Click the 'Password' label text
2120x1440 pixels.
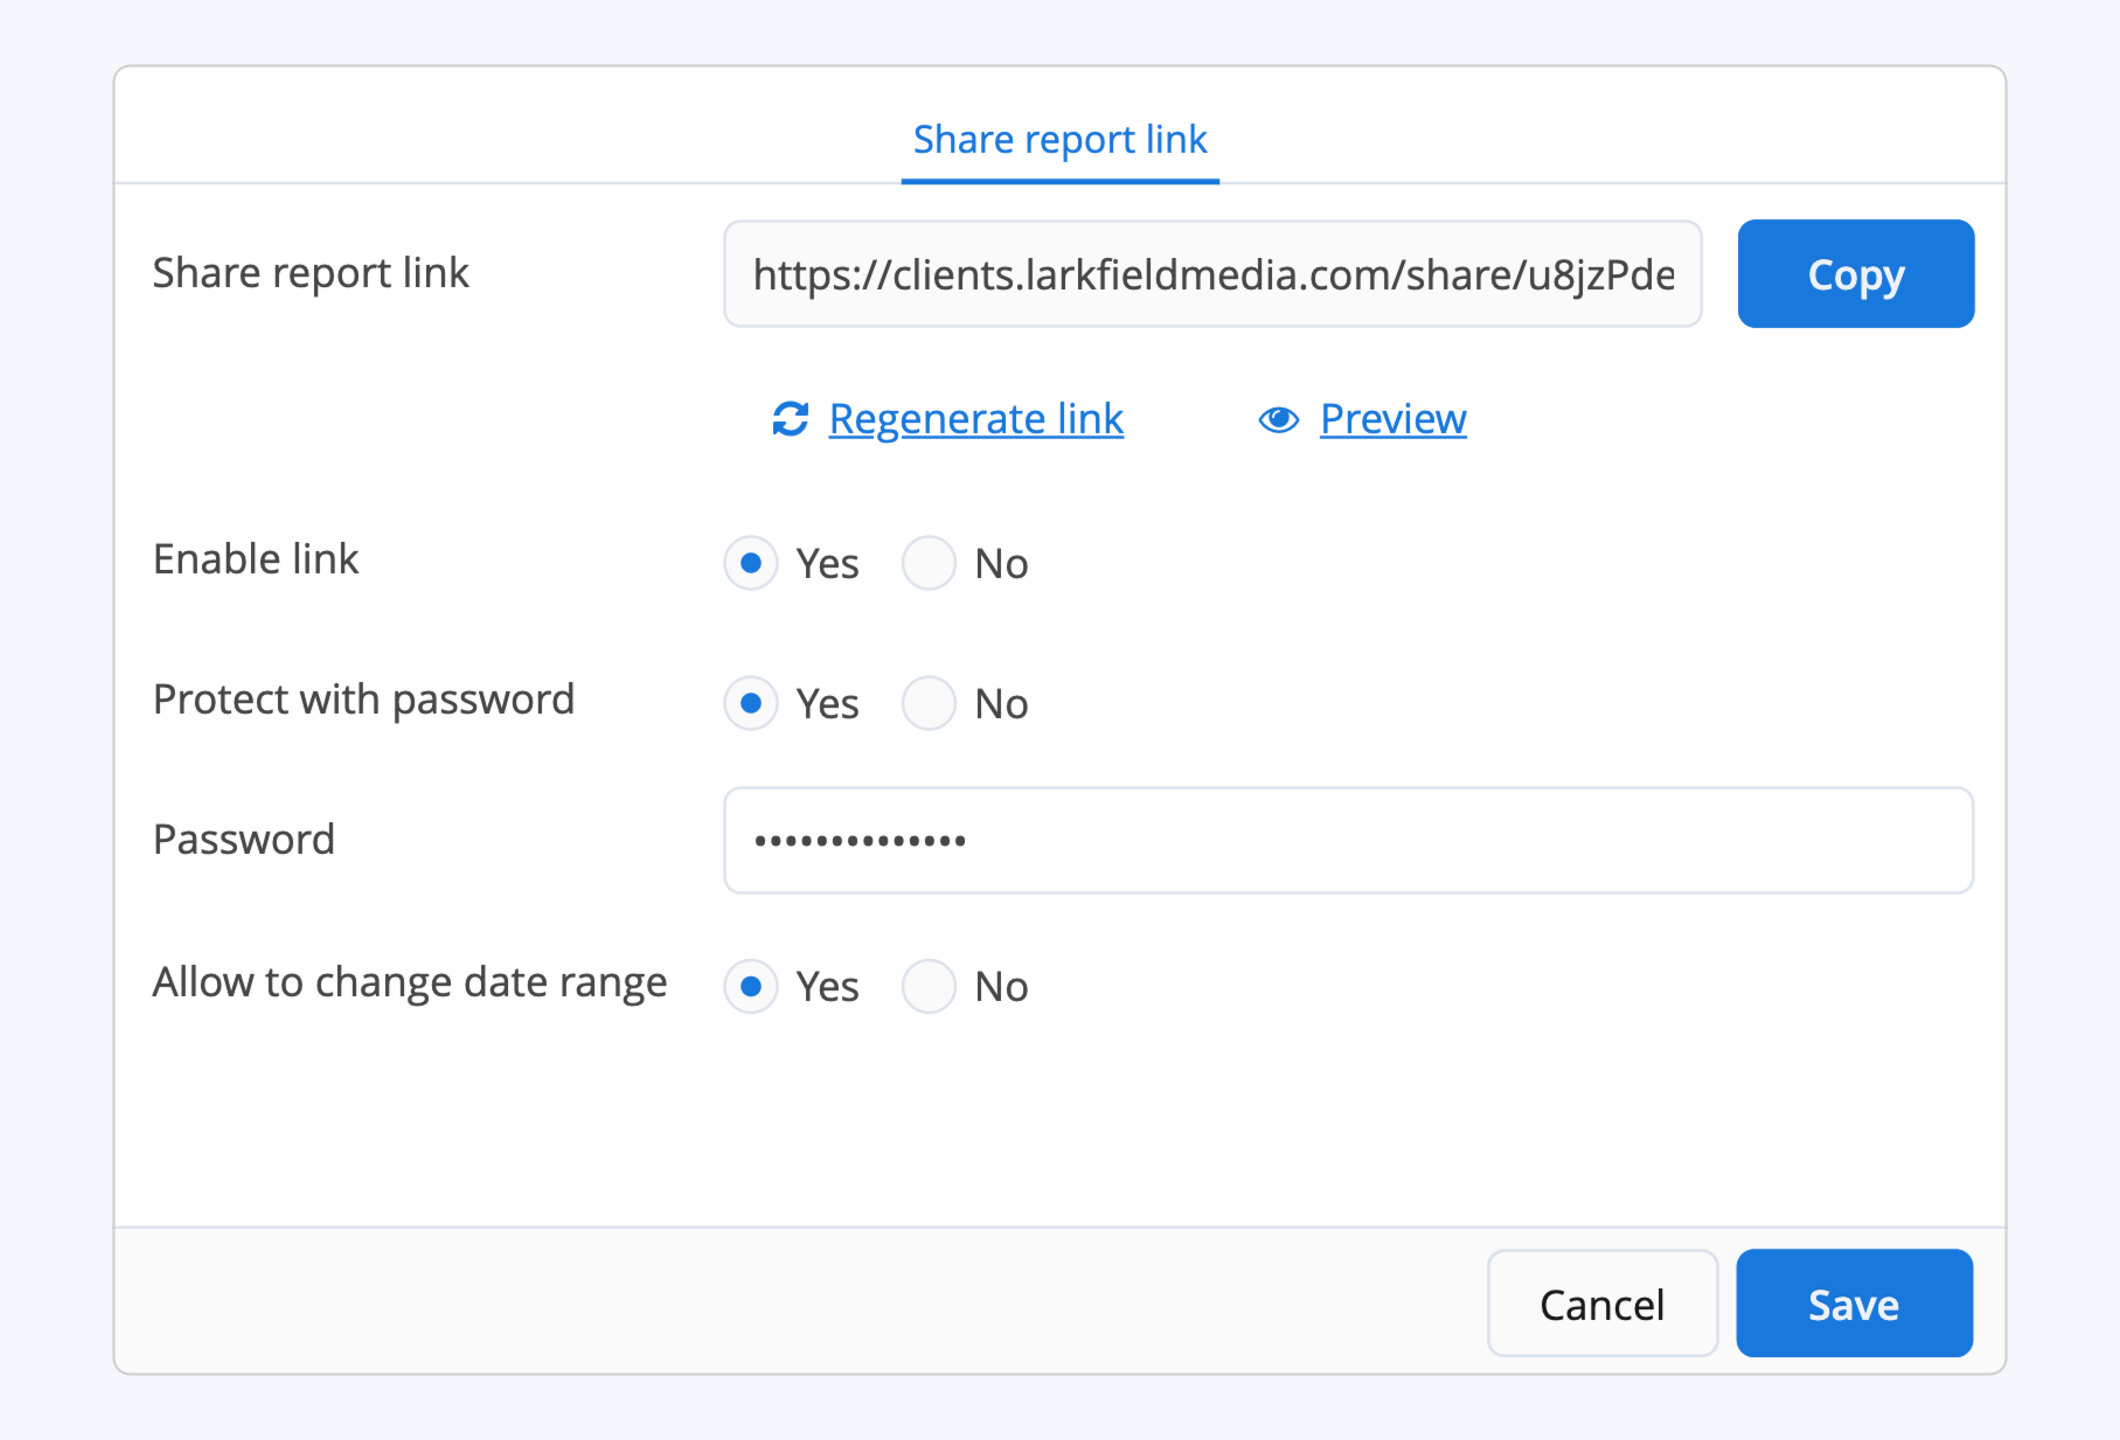pyautogui.click(x=244, y=839)
